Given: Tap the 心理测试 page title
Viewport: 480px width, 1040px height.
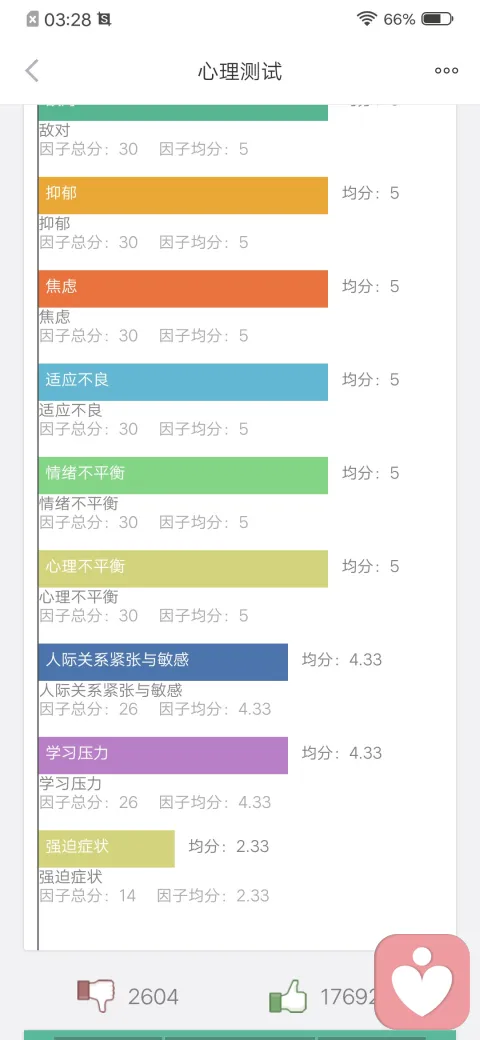Looking at the screenshot, I should click(240, 71).
